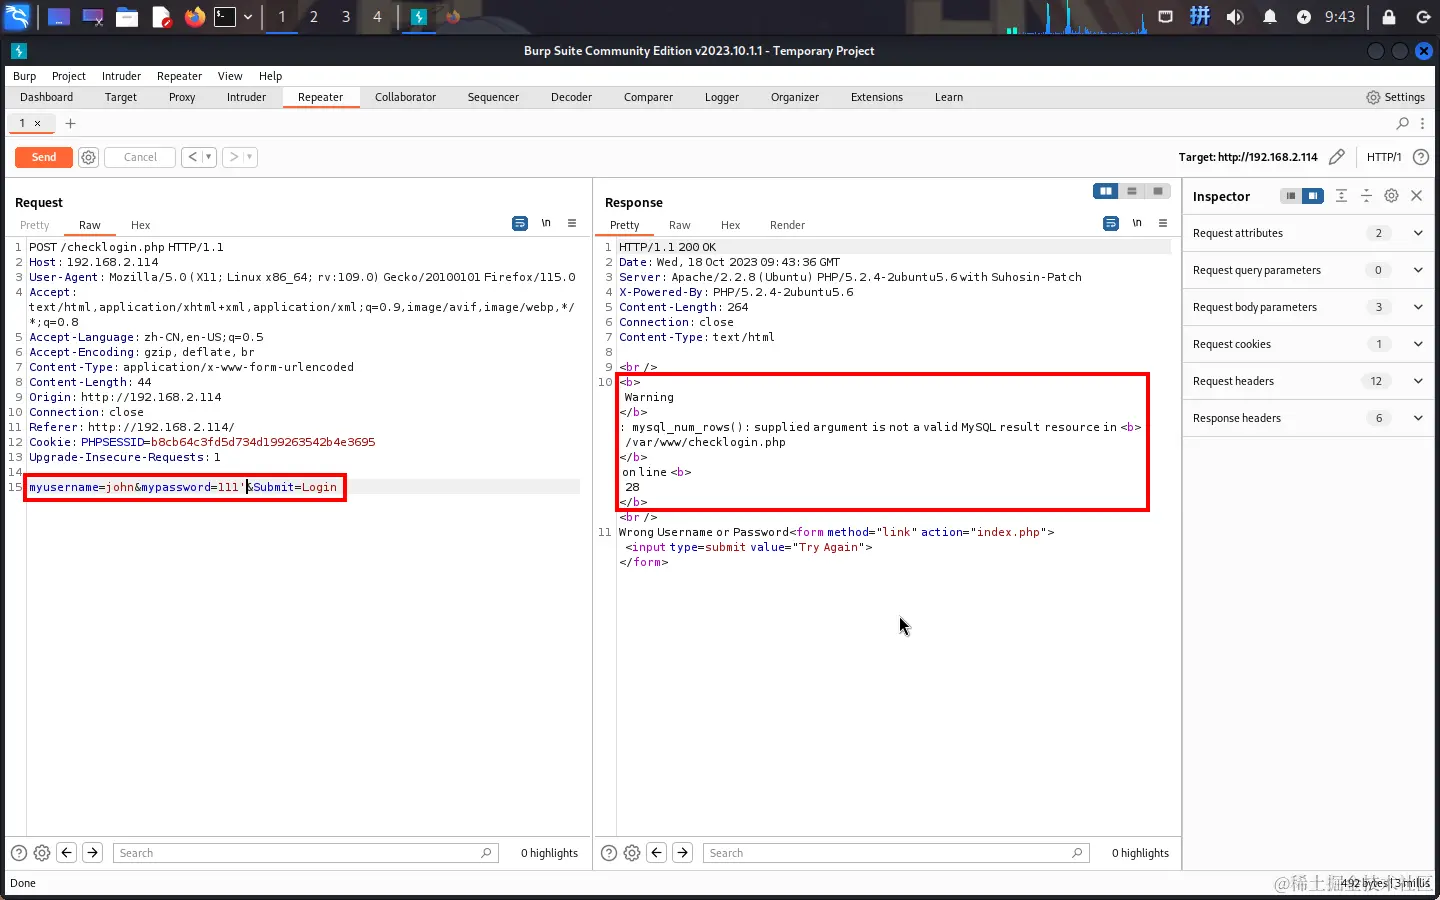Toggle the Response message wrap/format button

1111,223
